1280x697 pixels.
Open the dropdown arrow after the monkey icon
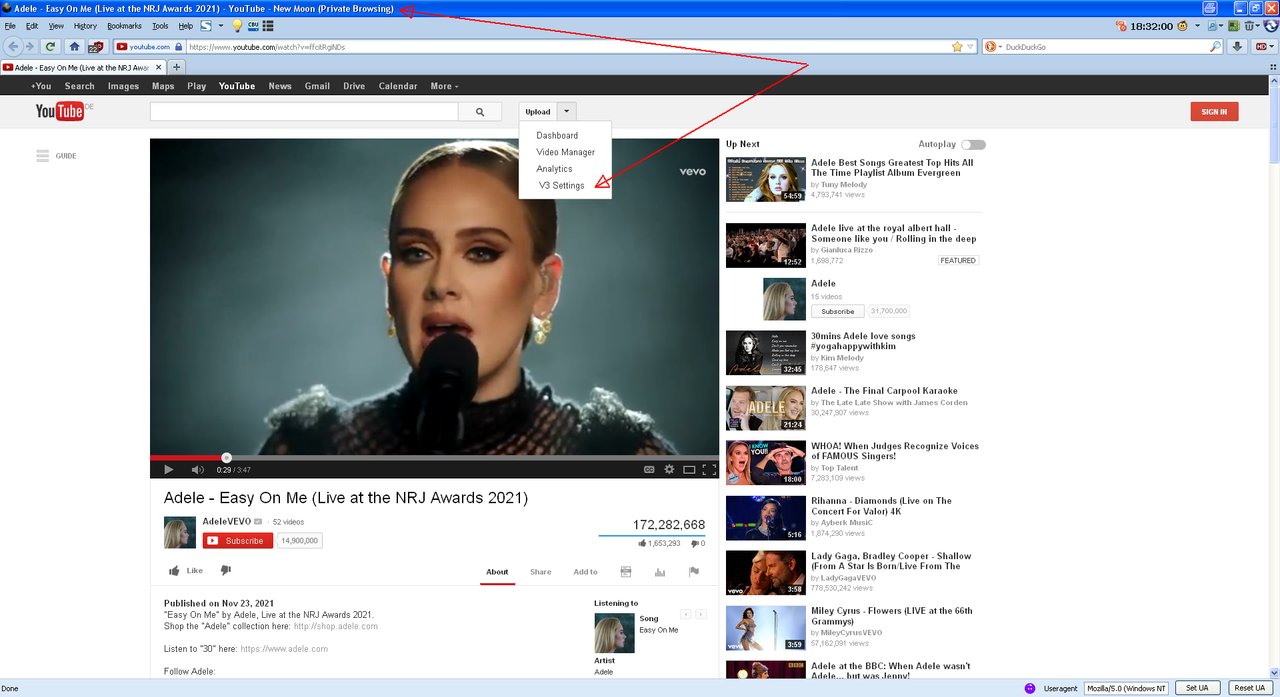1197,26
